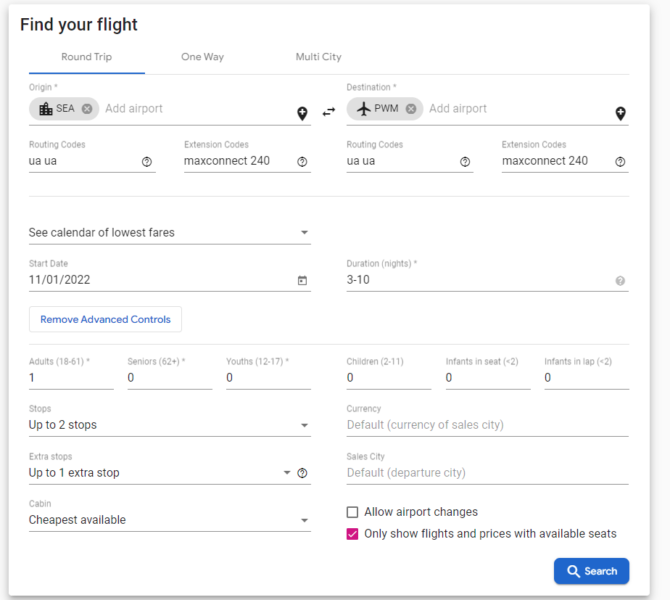
Task: Expand See calendar of lowest fares dropdown
Action: pyautogui.click(x=170, y=232)
